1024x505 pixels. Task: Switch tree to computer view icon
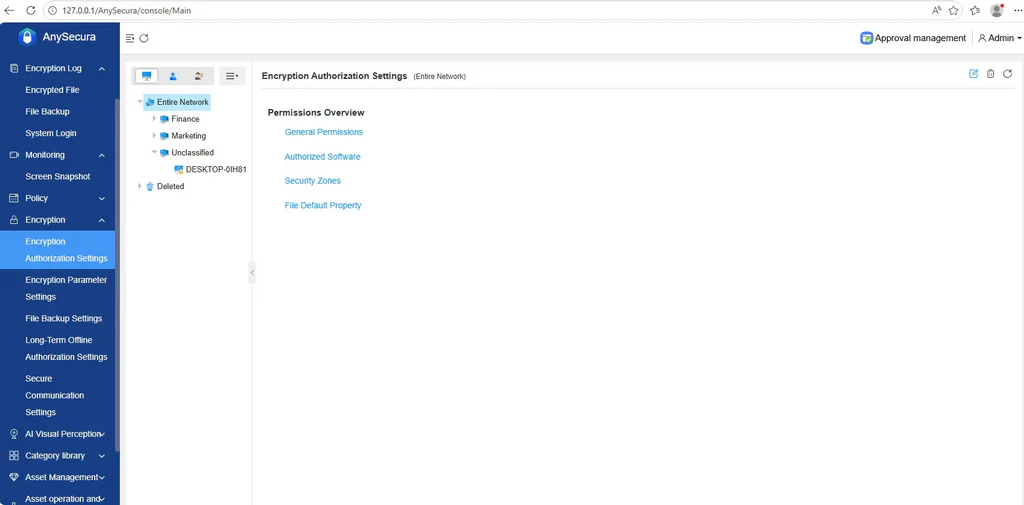click(x=146, y=76)
